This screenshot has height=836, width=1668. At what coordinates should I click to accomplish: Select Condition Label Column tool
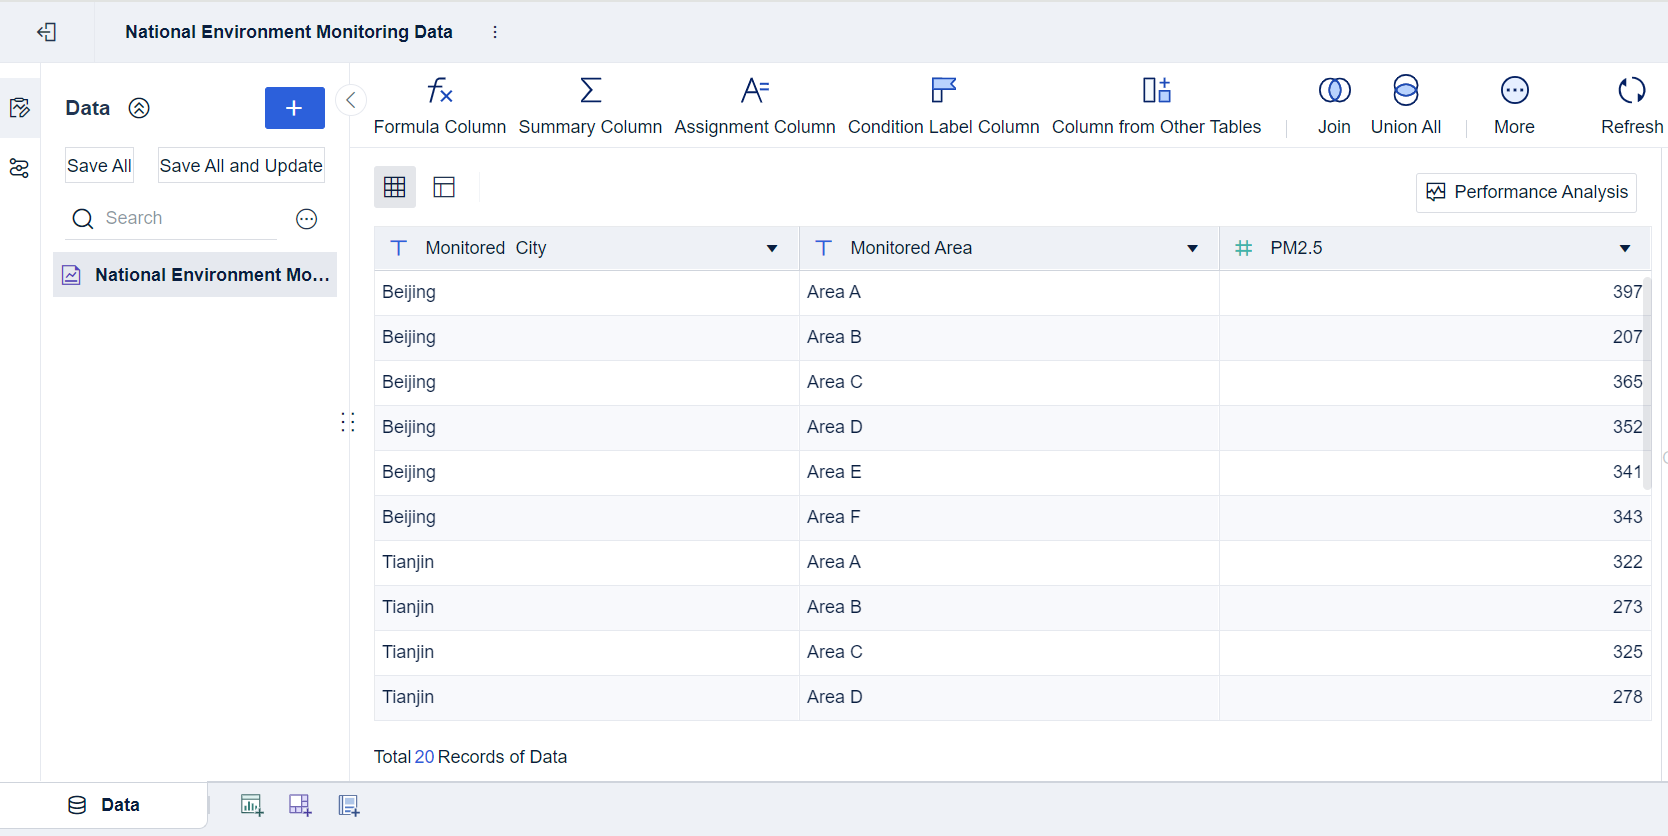coord(943,91)
